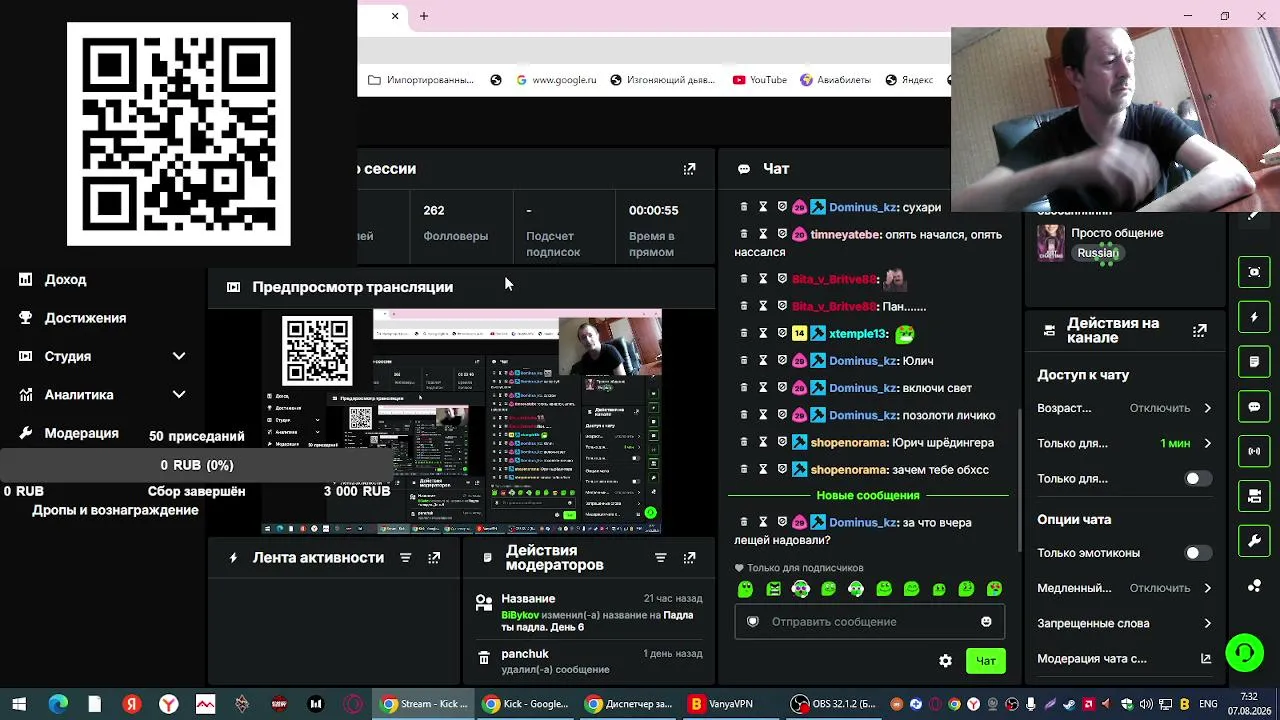The image size is (1280, 720).
Task: Click the BiBykov name in moderator actions
Action: (x=520, y=615)
